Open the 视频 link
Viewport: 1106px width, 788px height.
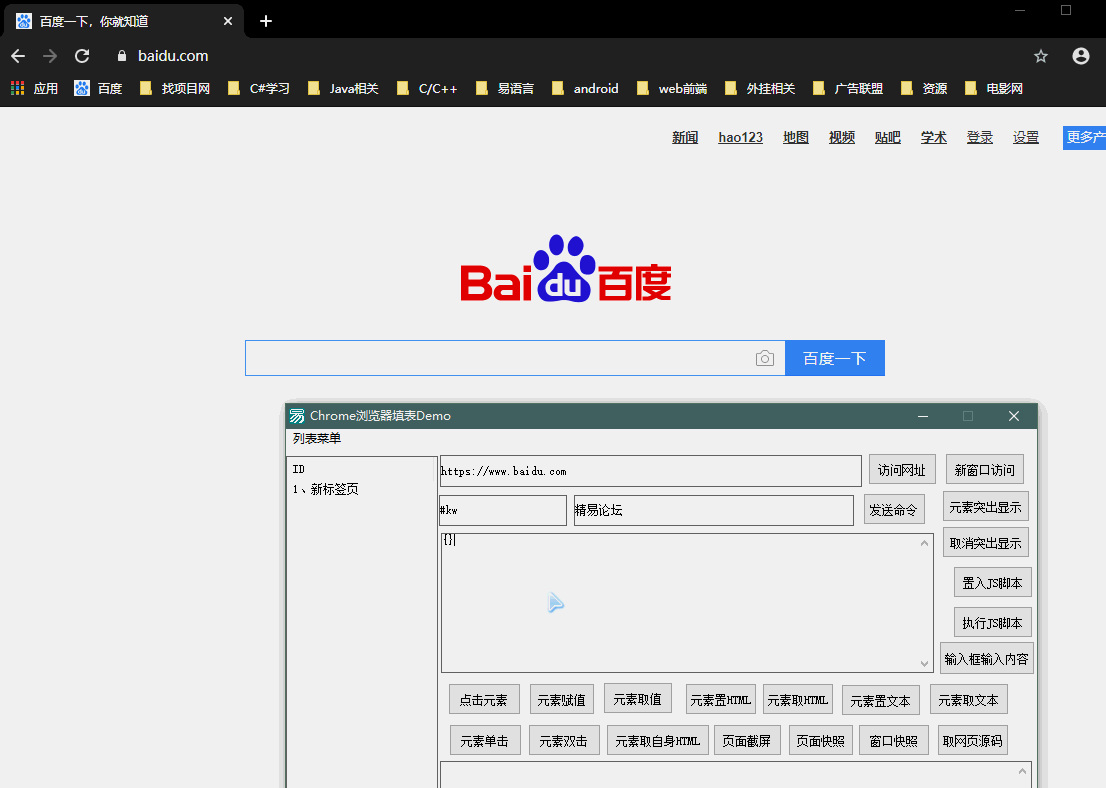pos(841,138)
